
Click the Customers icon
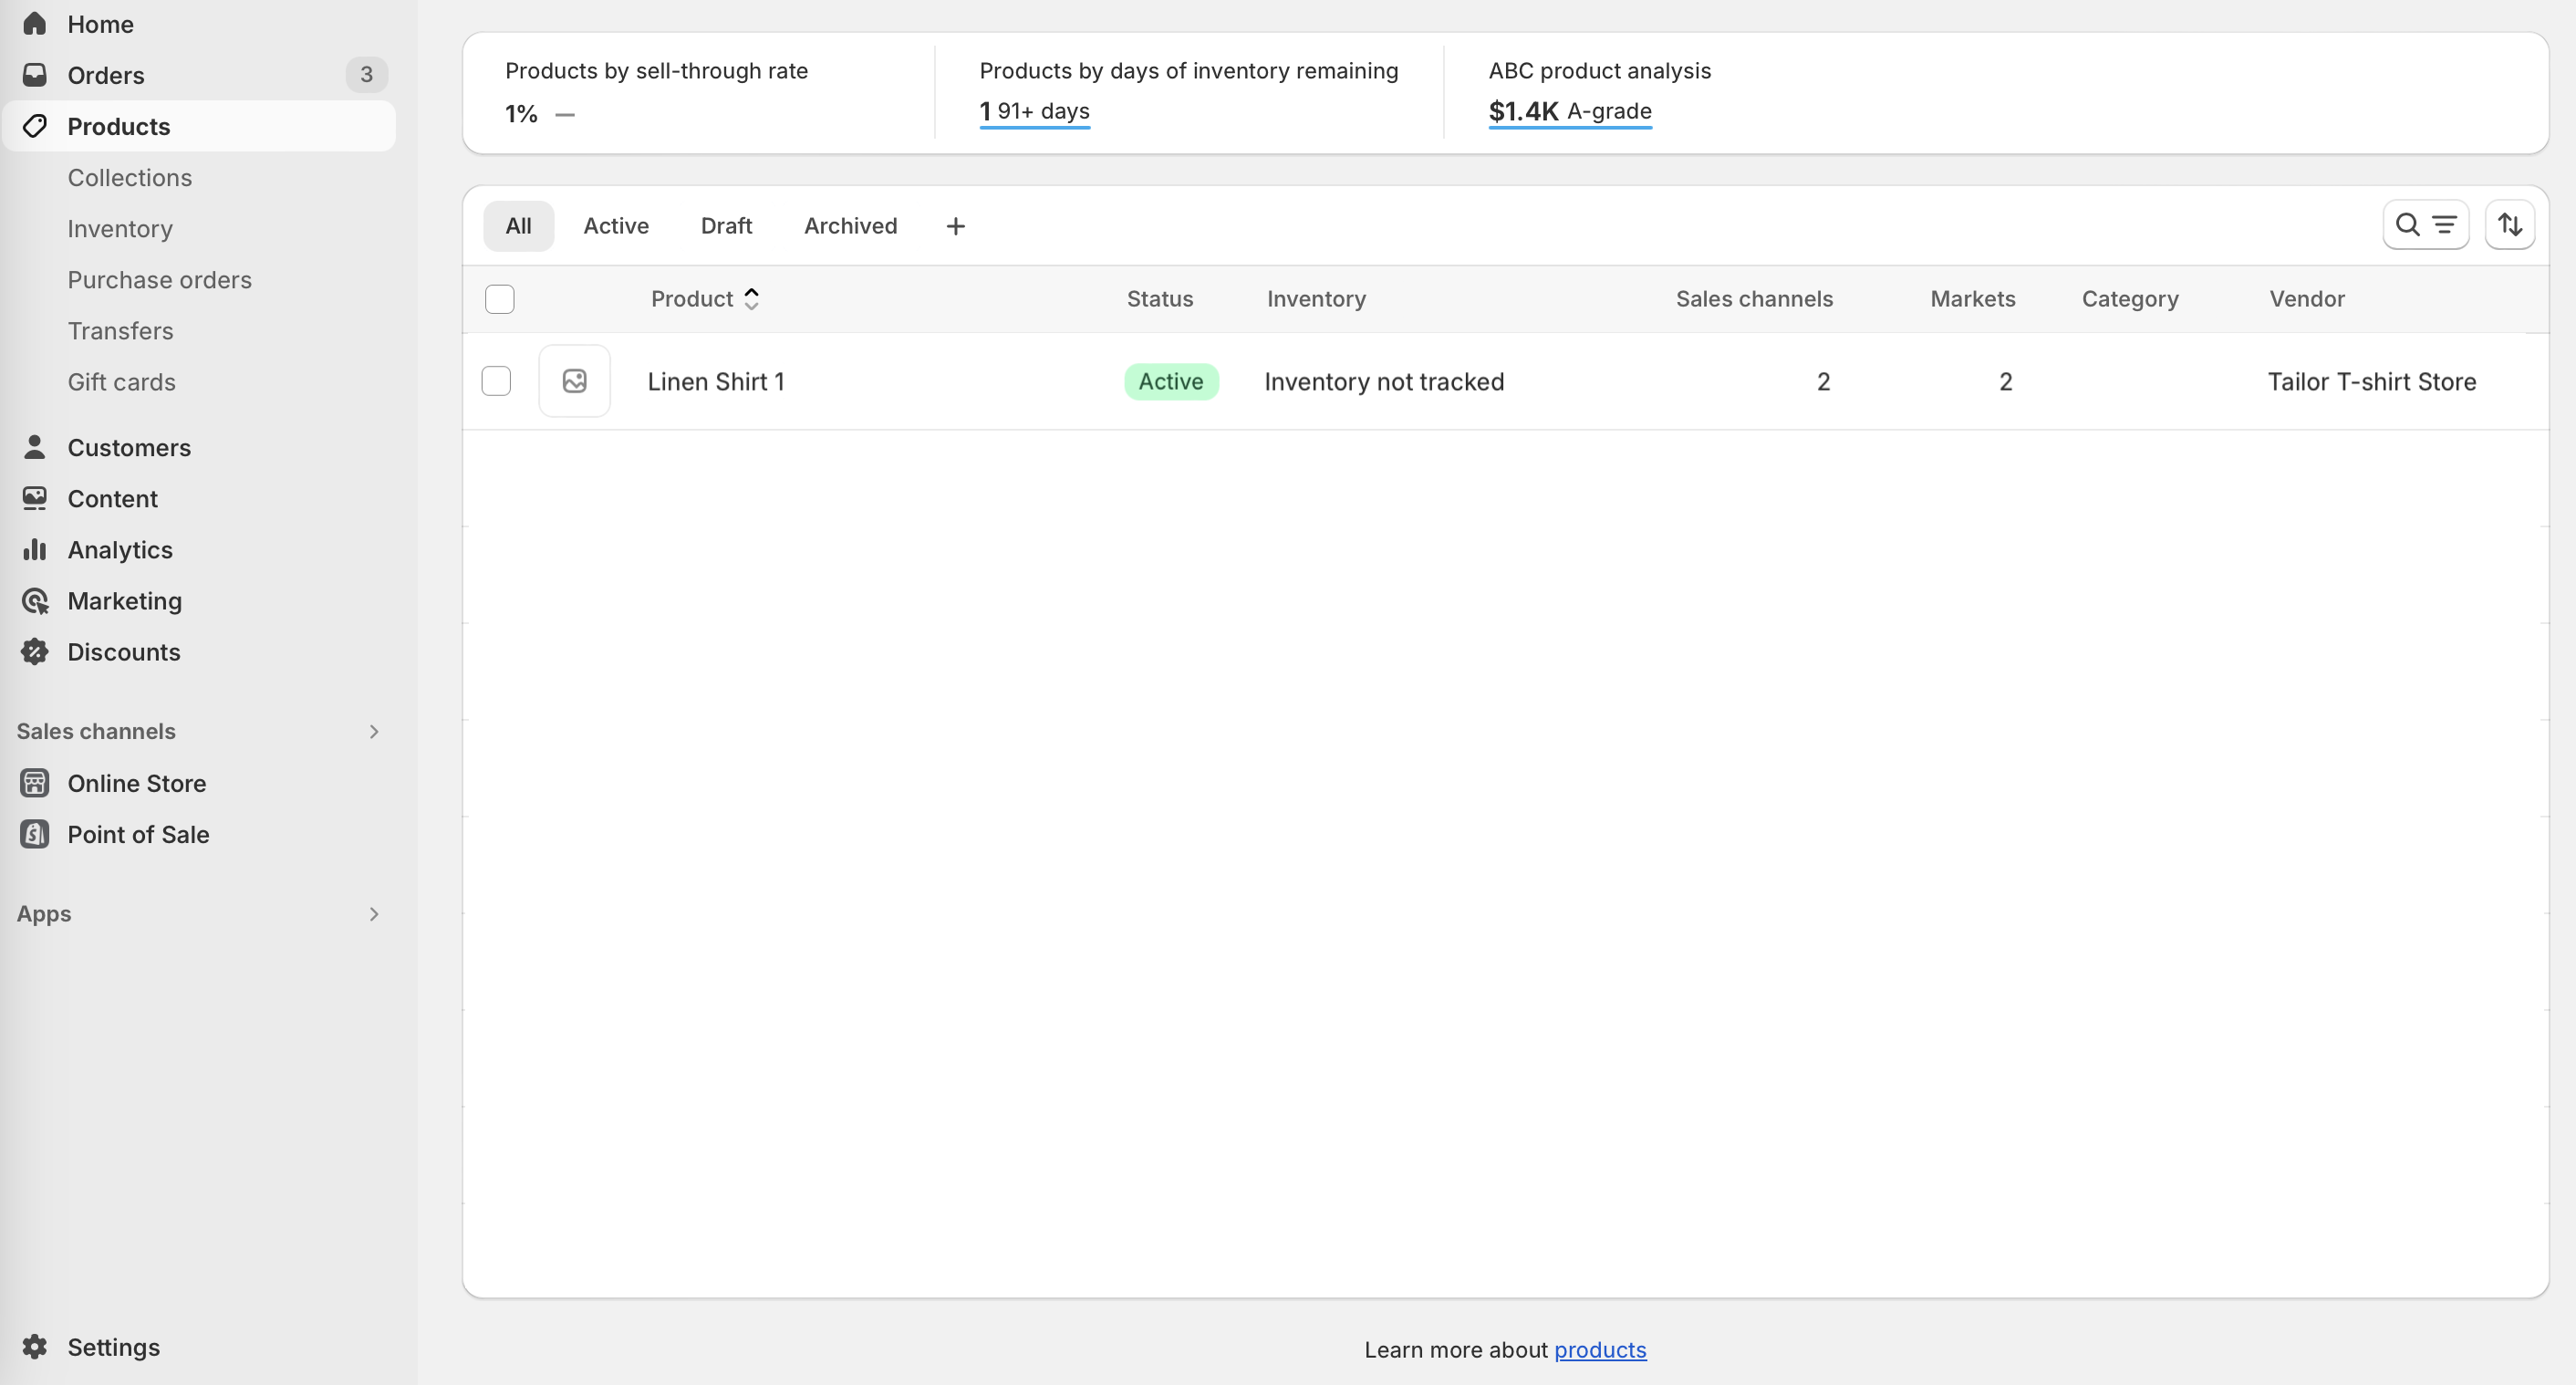pyautogui.click(x=35, y=447)
